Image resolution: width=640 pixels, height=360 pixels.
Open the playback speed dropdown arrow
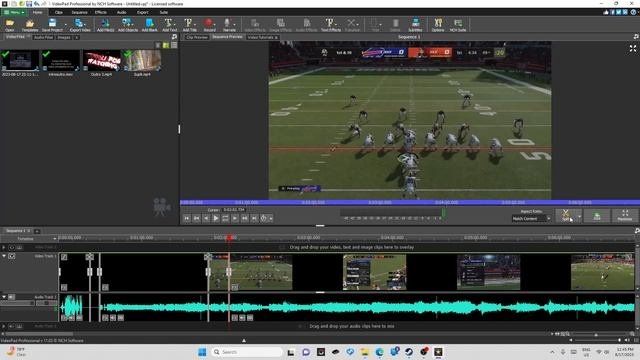[271, 219]
